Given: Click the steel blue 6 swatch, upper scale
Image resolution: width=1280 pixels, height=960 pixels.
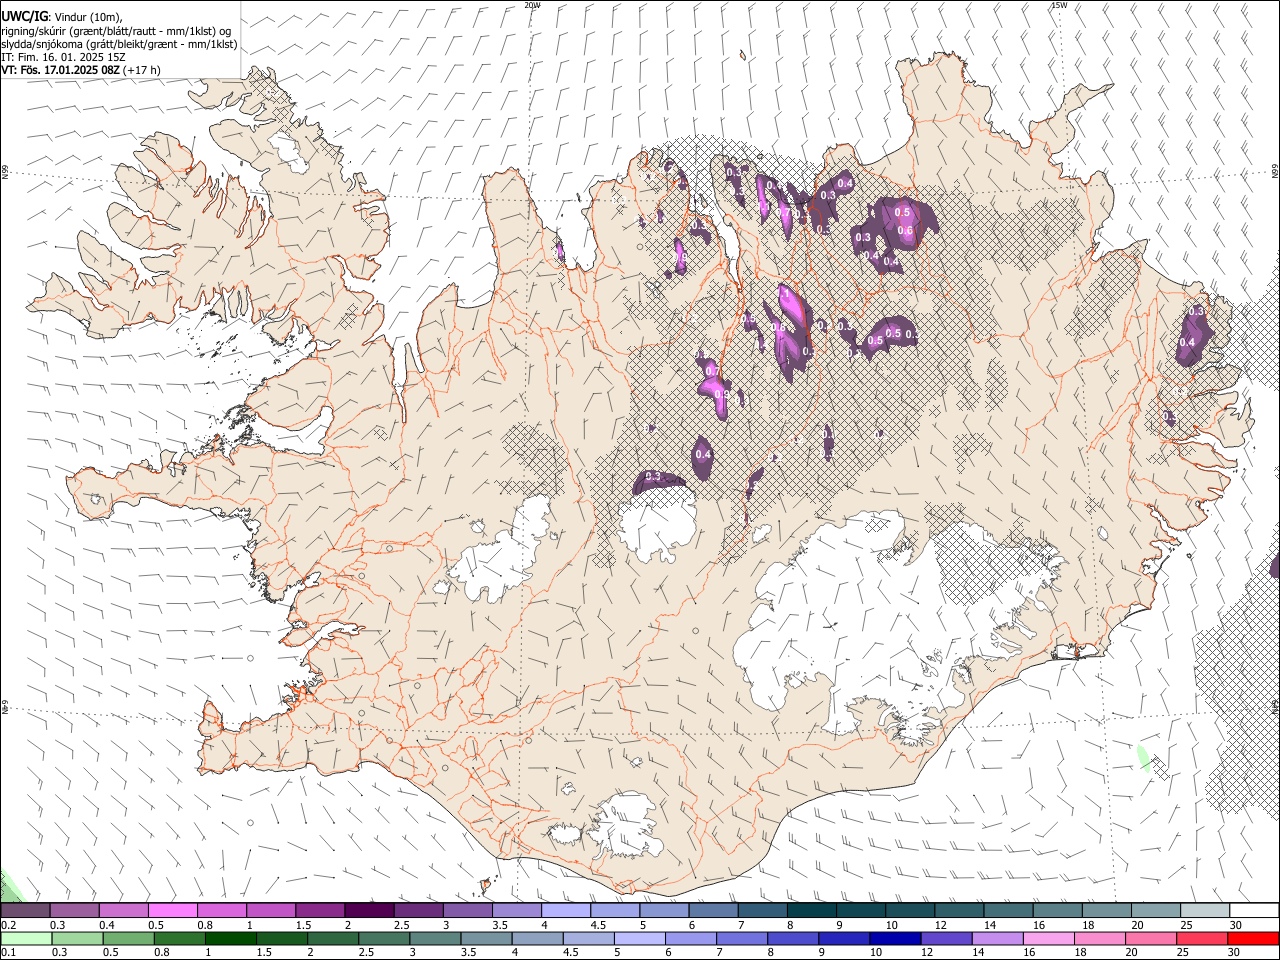Looking at the screenshot, I should pyautogui.click(x=714, y=910).
